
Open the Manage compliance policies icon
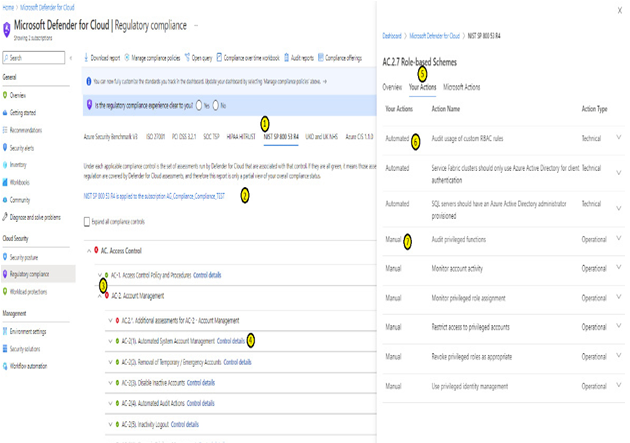(127, 58)
